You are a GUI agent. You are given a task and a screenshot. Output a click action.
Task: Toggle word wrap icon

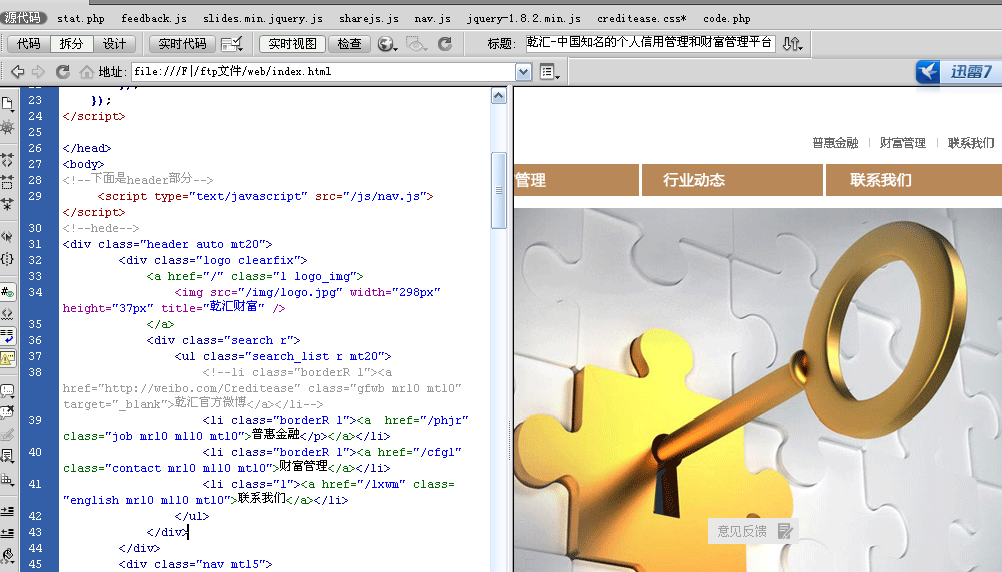pyautogui.click(x=8, y=336)
